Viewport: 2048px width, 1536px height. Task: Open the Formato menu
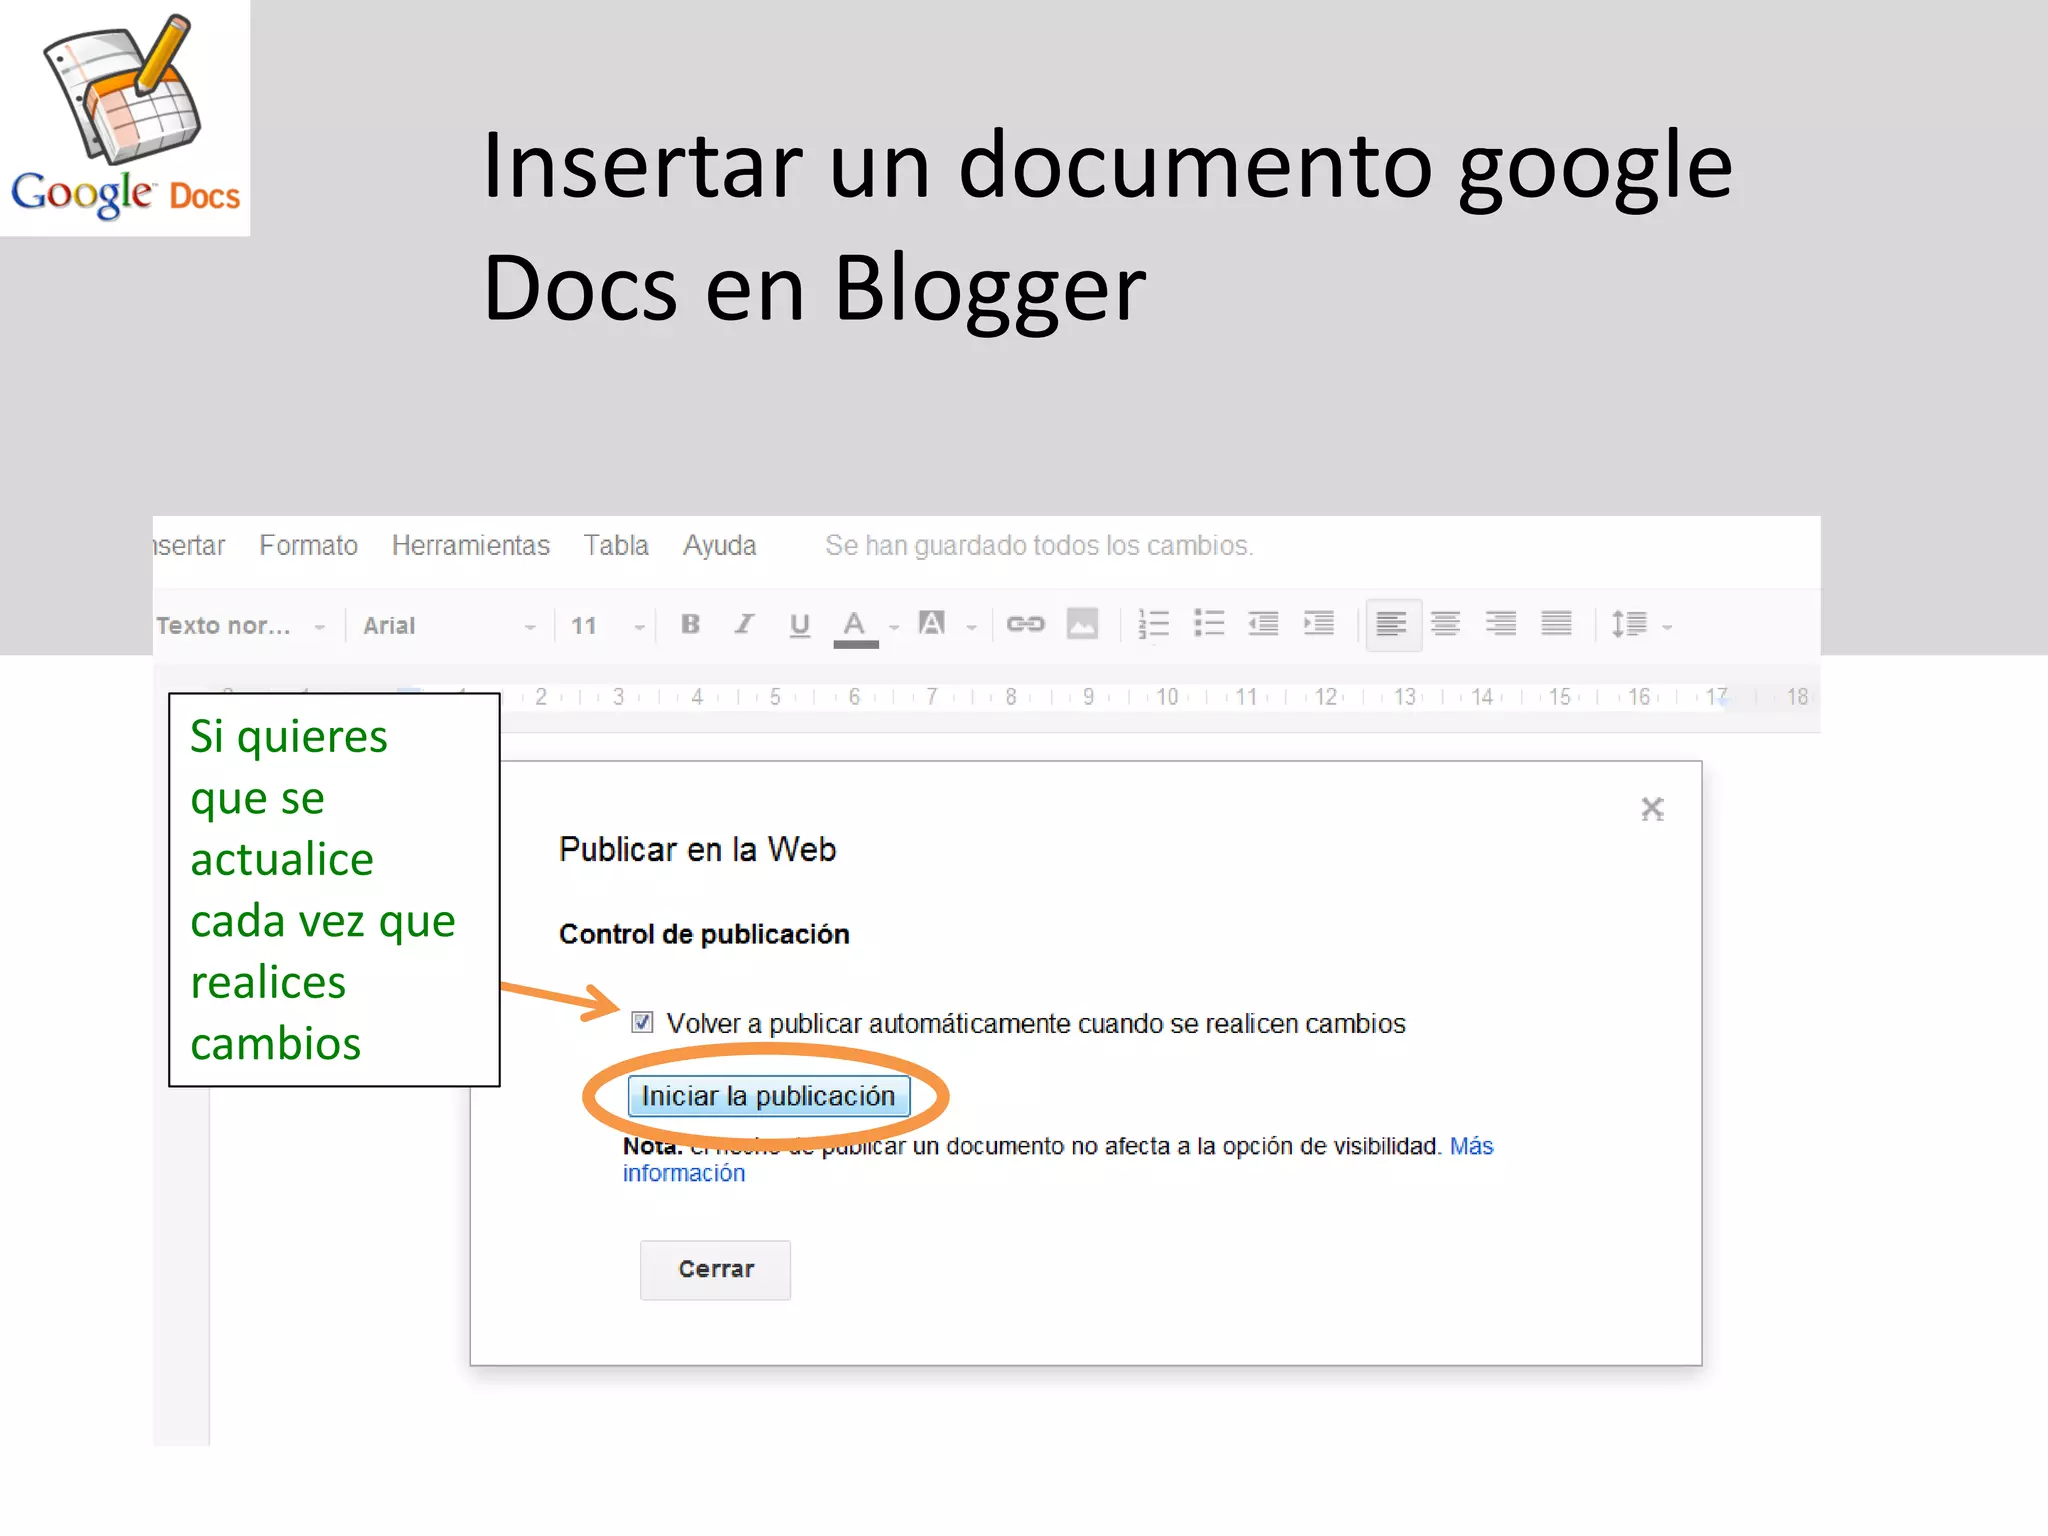[x=308, y=545]
